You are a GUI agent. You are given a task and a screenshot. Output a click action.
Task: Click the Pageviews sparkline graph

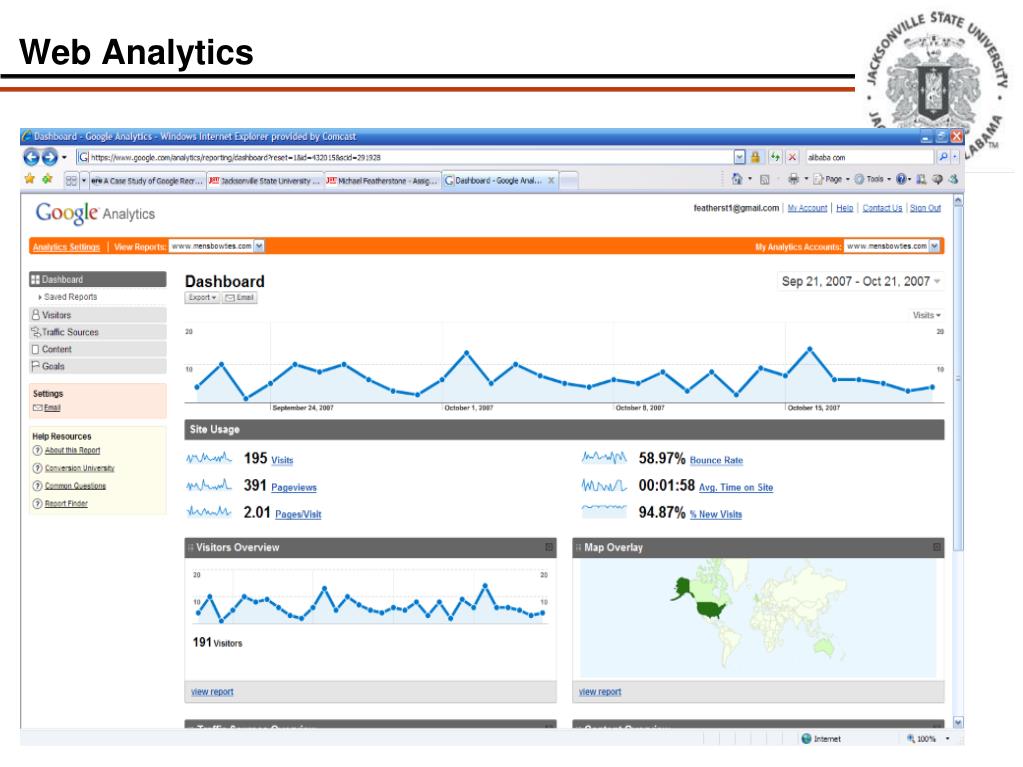tap(209, 486)
